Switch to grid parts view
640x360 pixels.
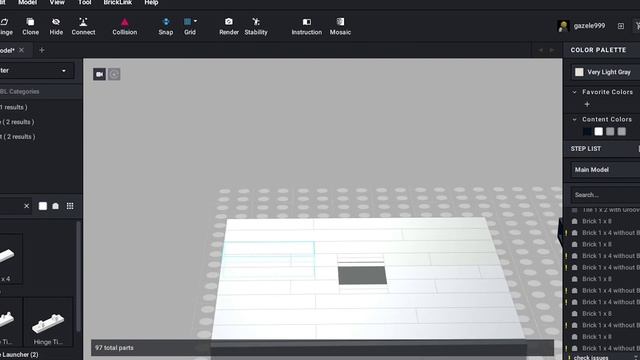click(70, 206)
